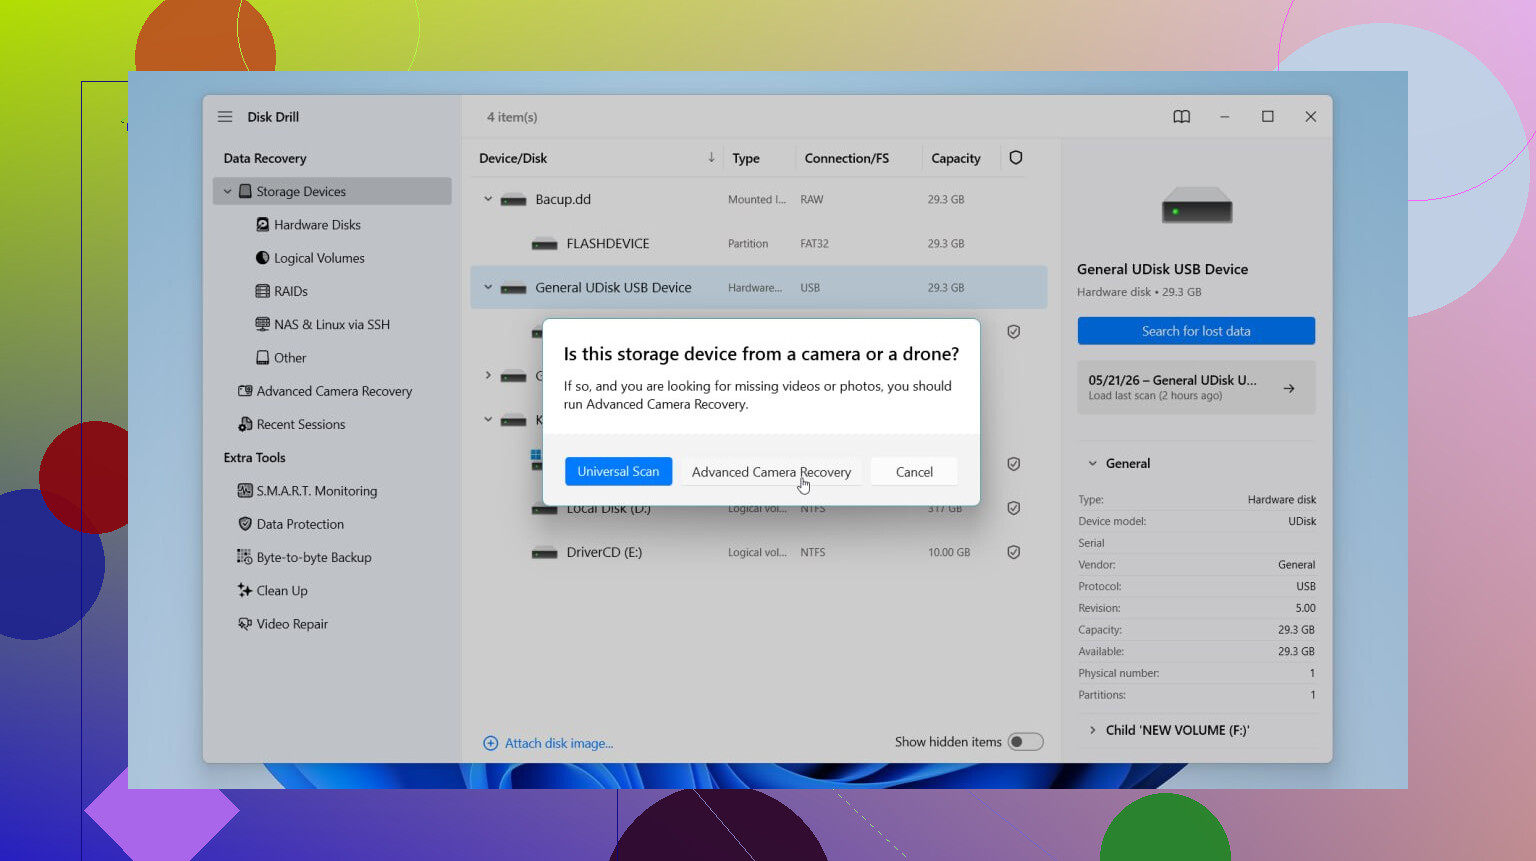Viewport: 1536px width, 861px height.
Task: Click the Recent Sessions icon
Action: [244, 424]
